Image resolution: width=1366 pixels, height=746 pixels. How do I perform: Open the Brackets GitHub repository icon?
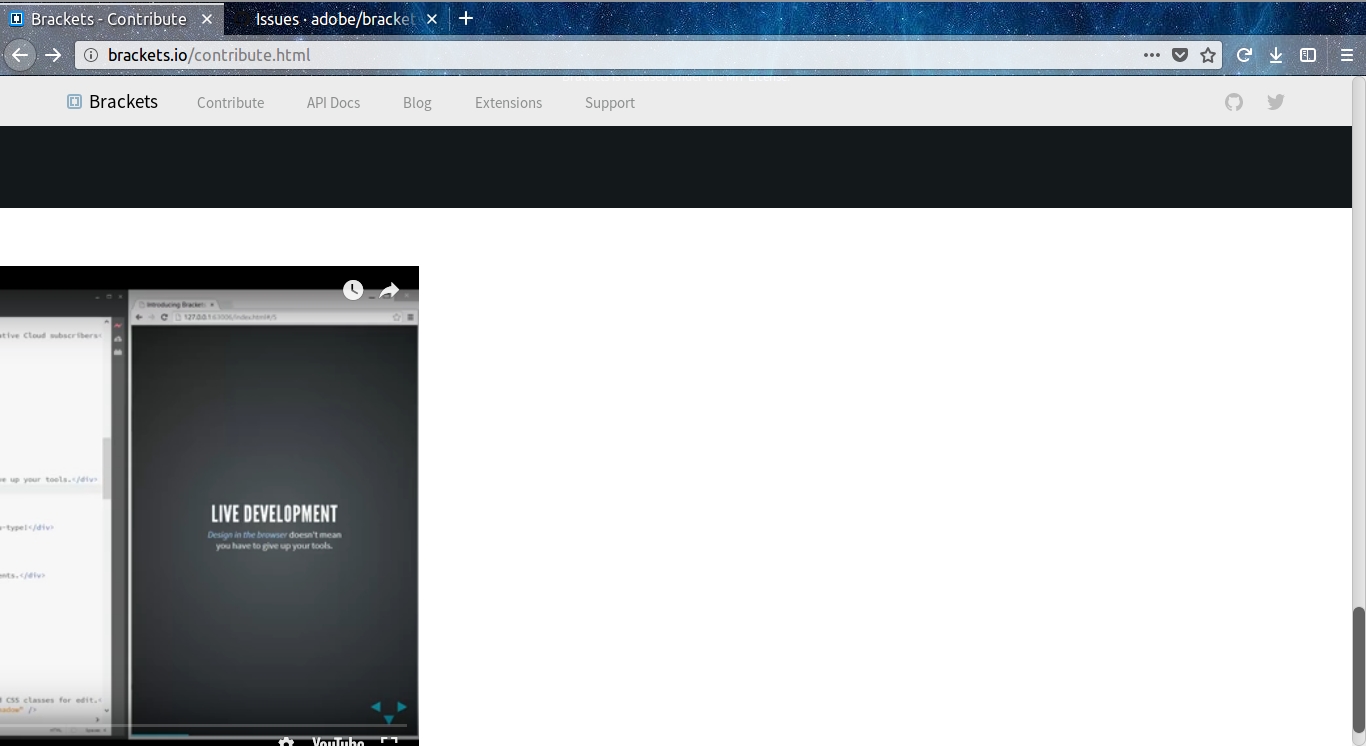[x=1234, y=102]
